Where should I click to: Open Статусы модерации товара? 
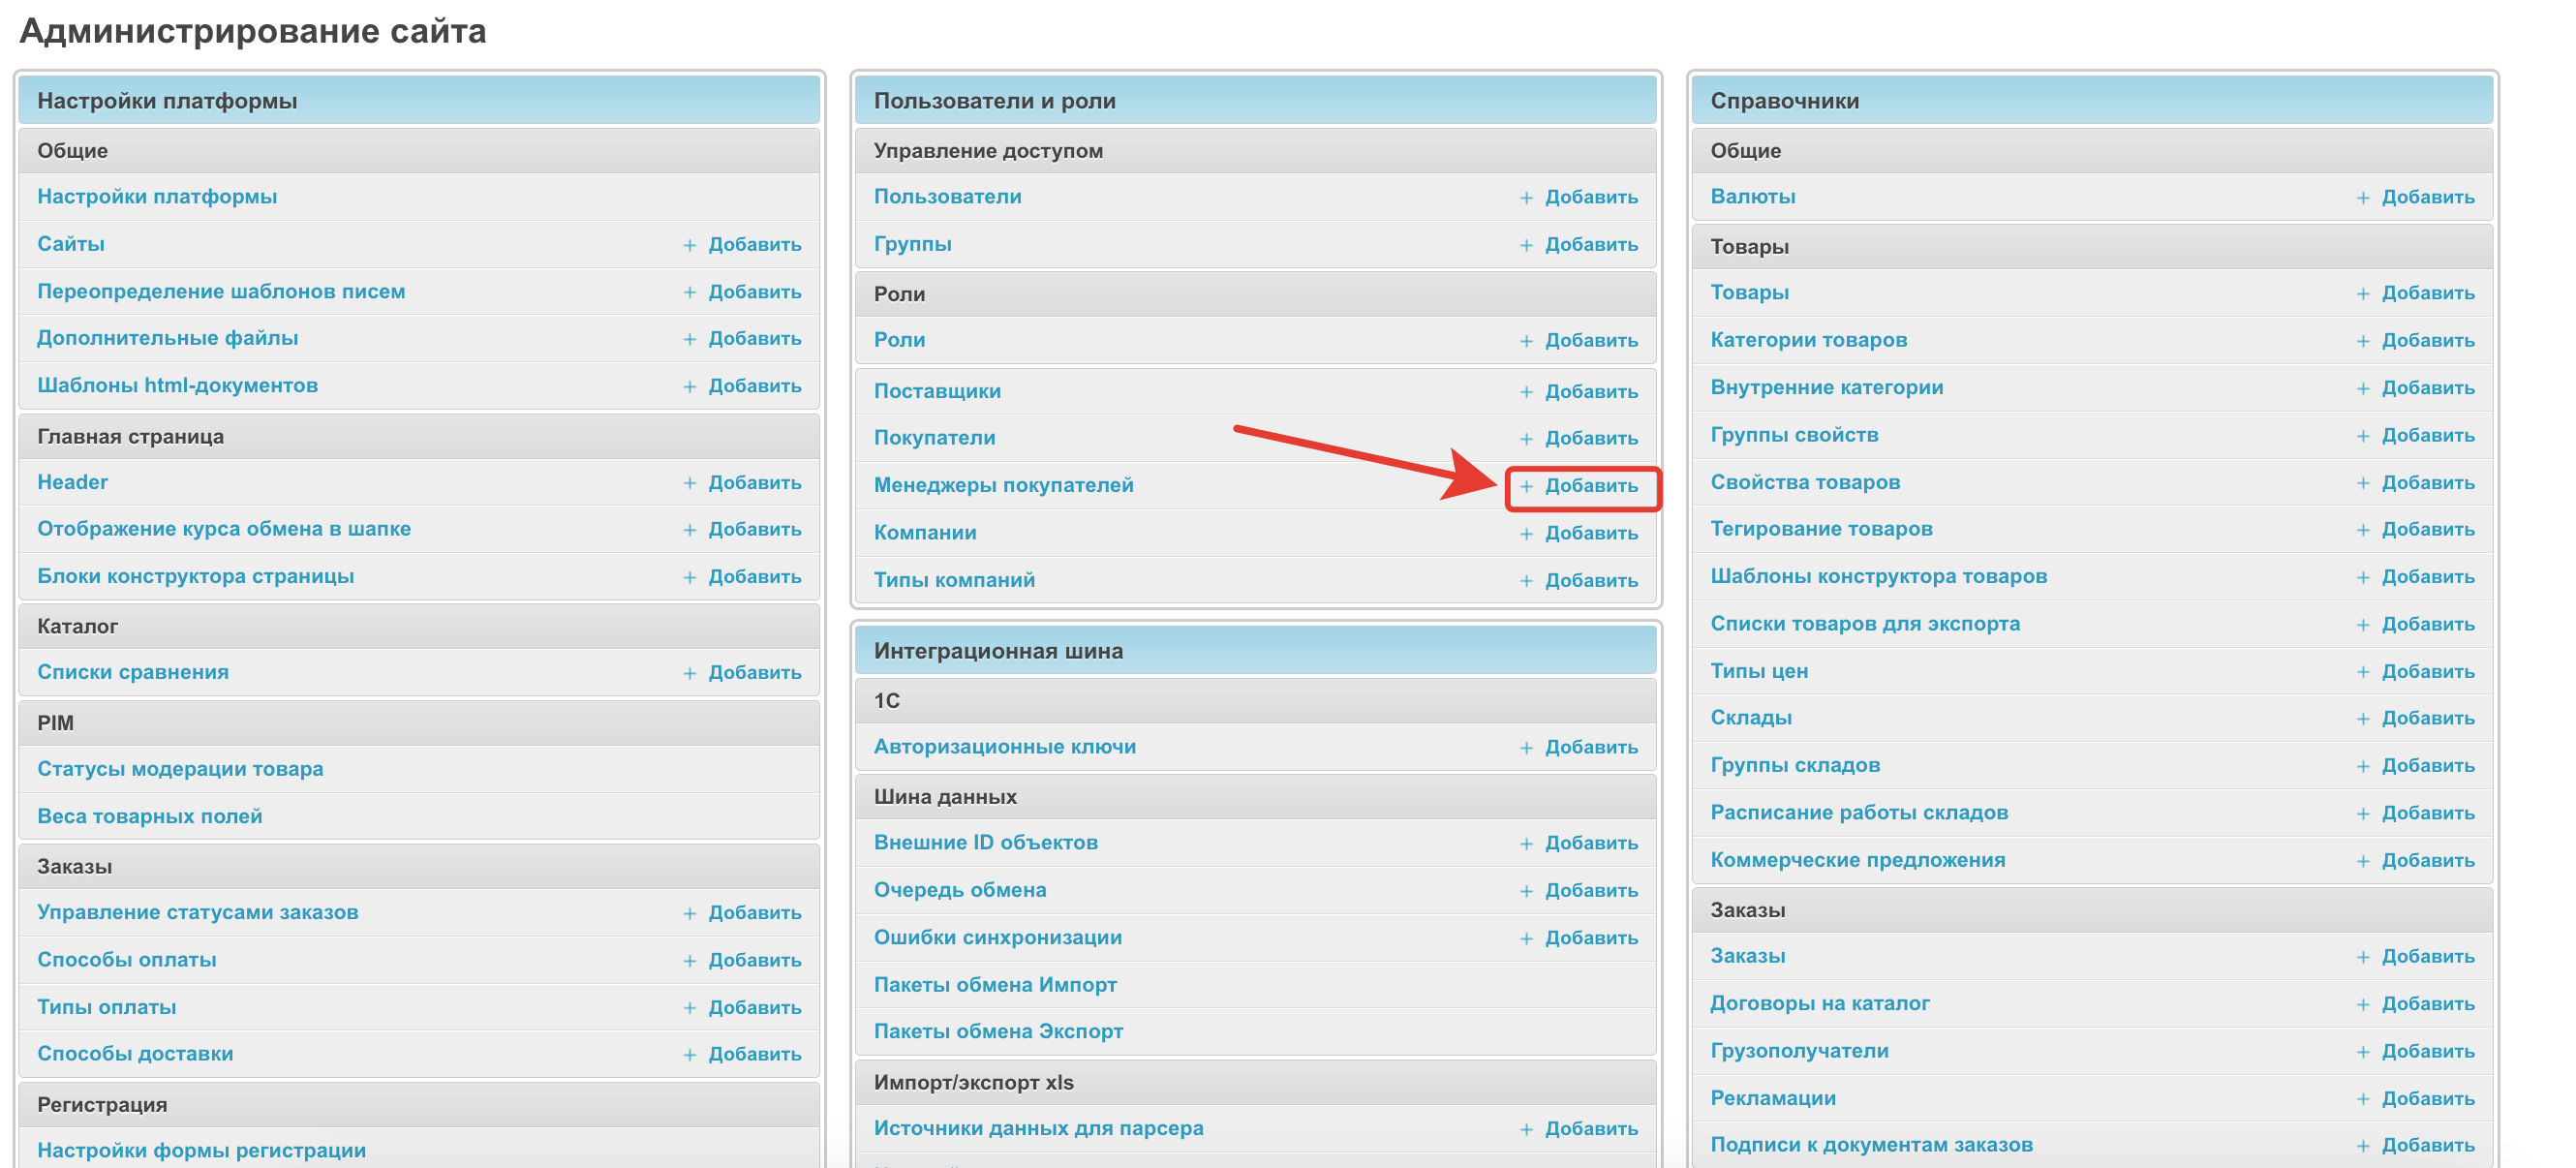[x=180, y=769]
